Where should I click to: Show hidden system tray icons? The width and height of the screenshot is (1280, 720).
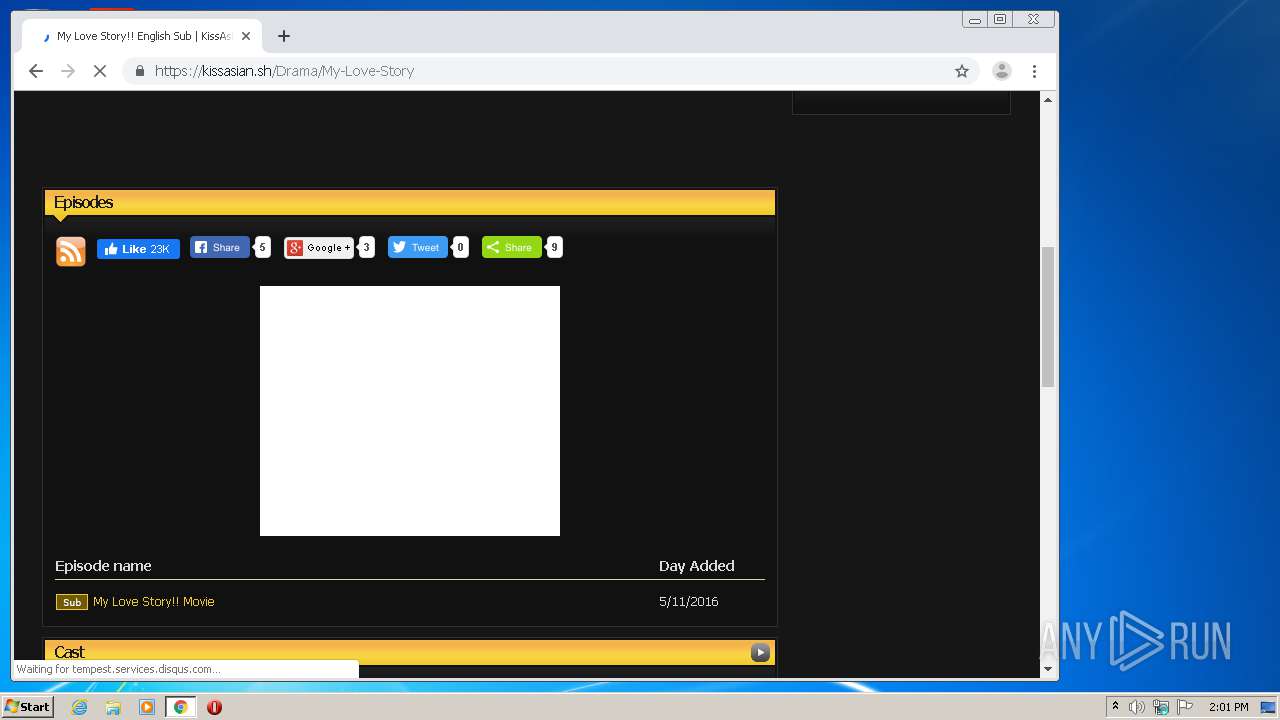1115,707
